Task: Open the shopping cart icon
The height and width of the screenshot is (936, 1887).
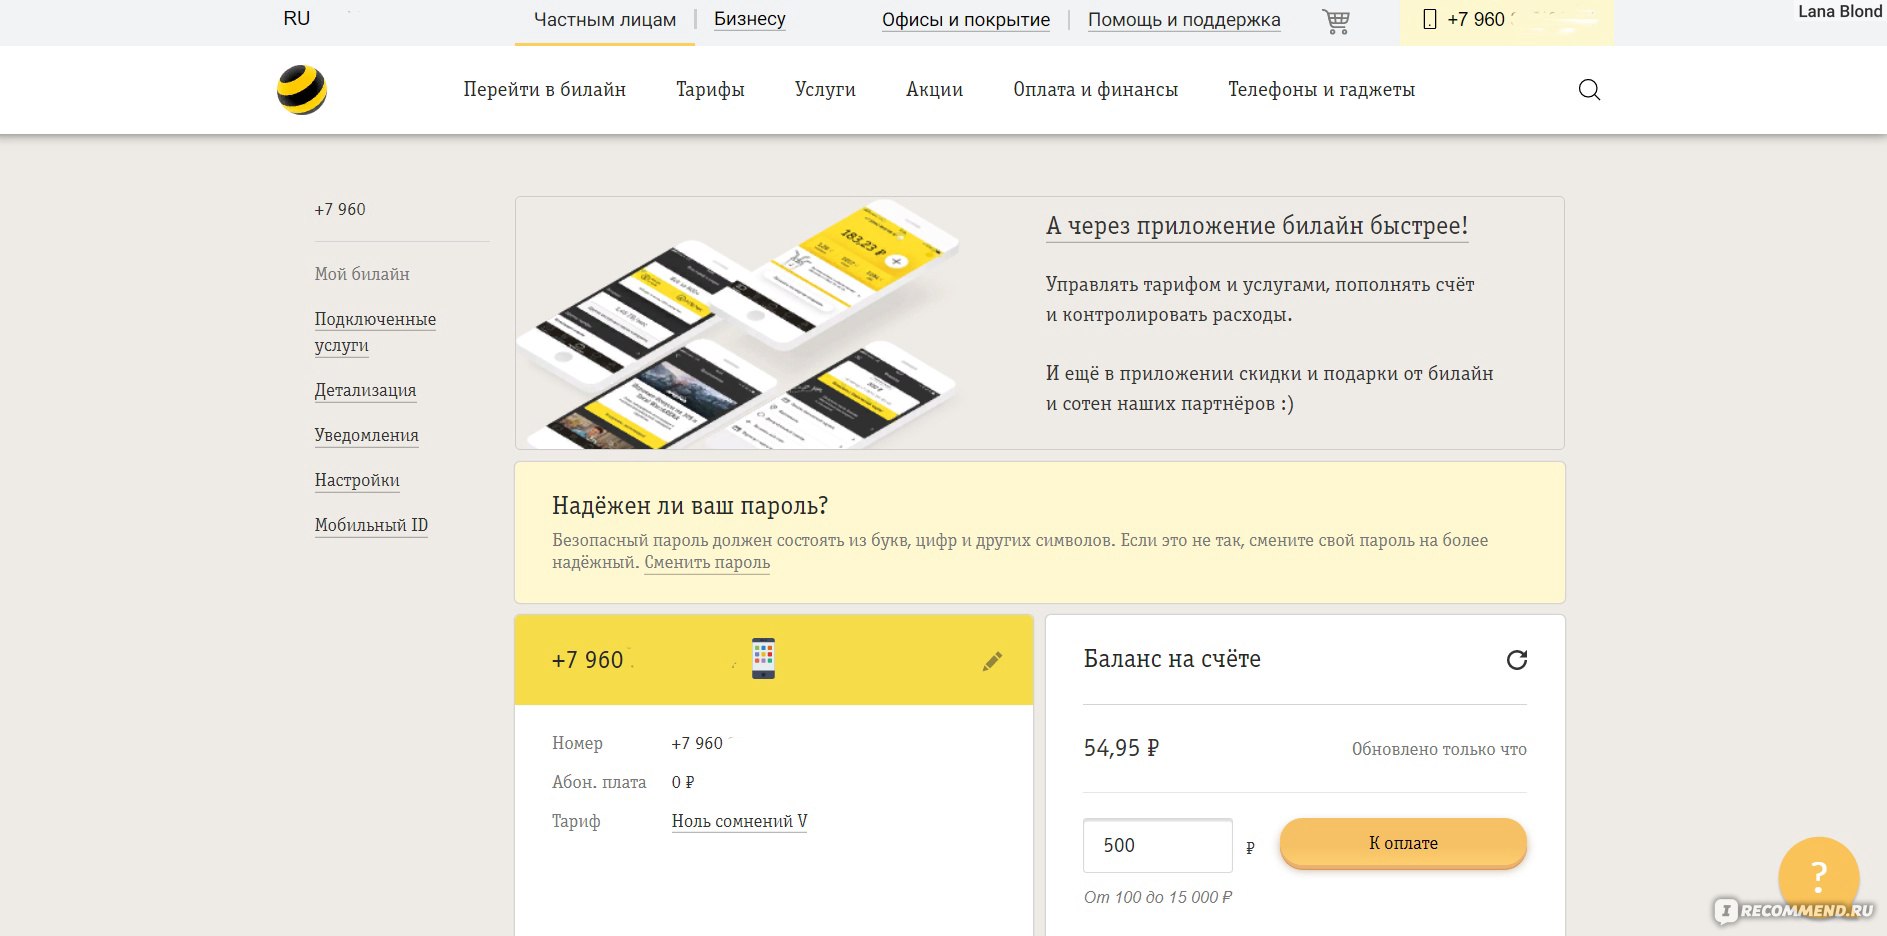Action: tap(1336, 21)
